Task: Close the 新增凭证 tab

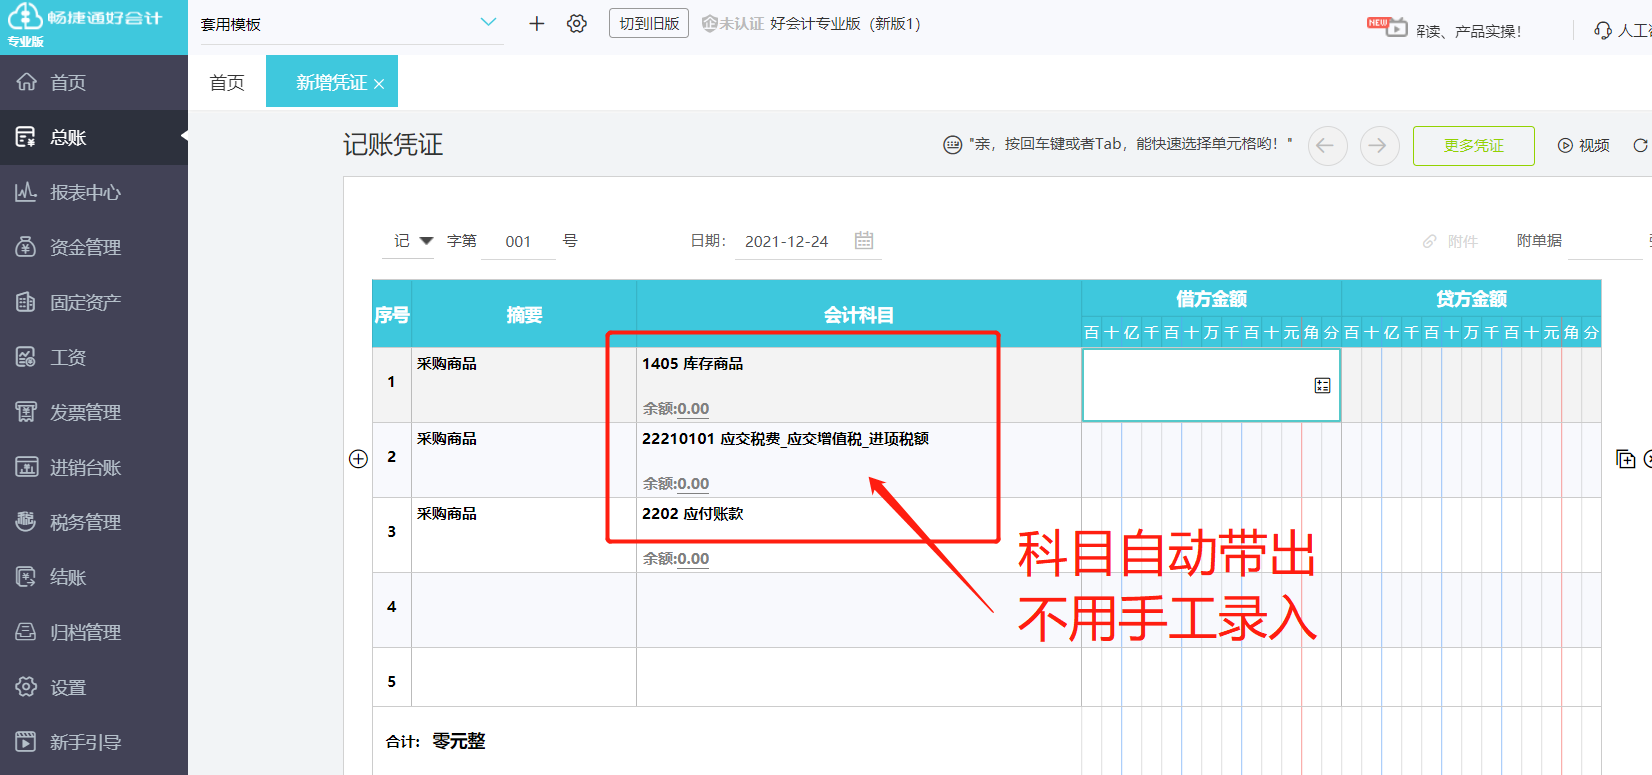Action: [x=379, y=84]
